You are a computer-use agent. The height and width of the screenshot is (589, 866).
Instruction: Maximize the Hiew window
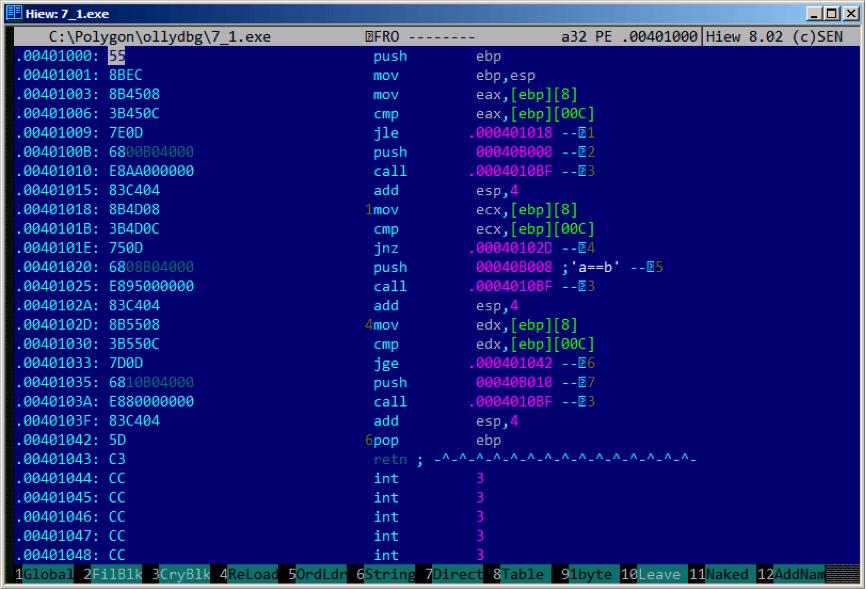[x=832, y=13]
